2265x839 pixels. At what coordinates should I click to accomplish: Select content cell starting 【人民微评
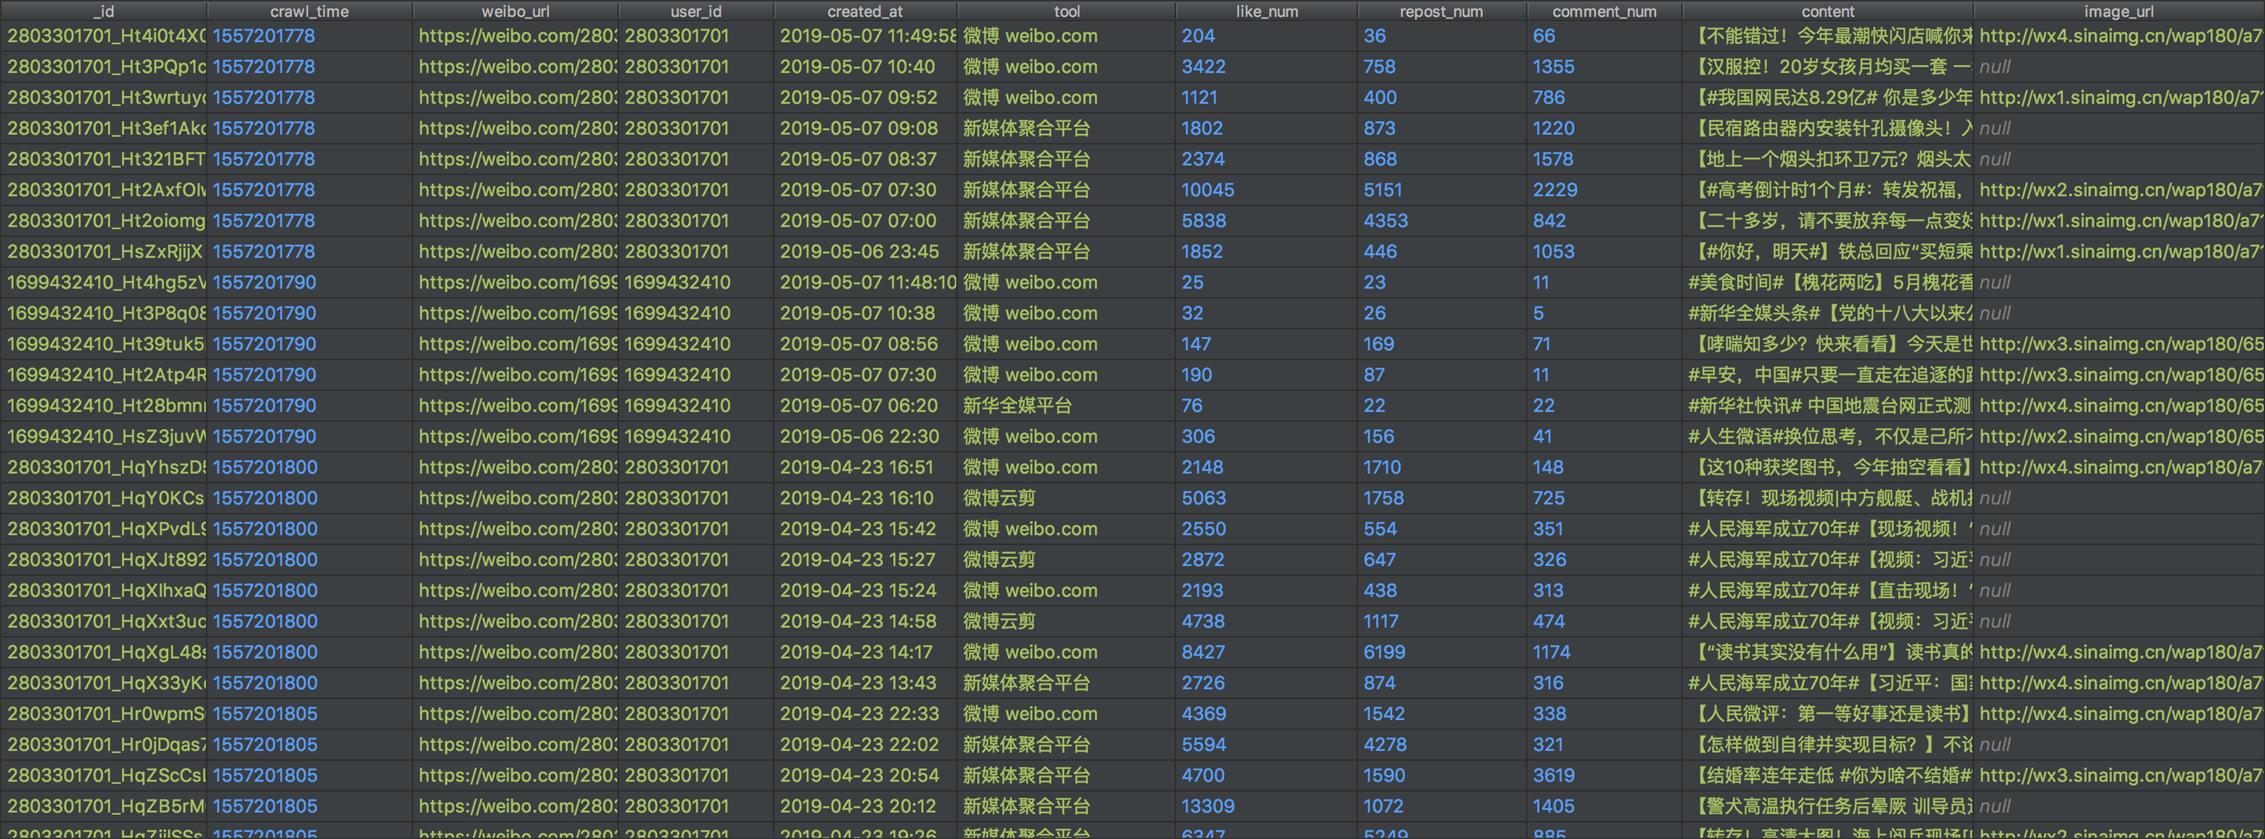tap(1828, 714)
